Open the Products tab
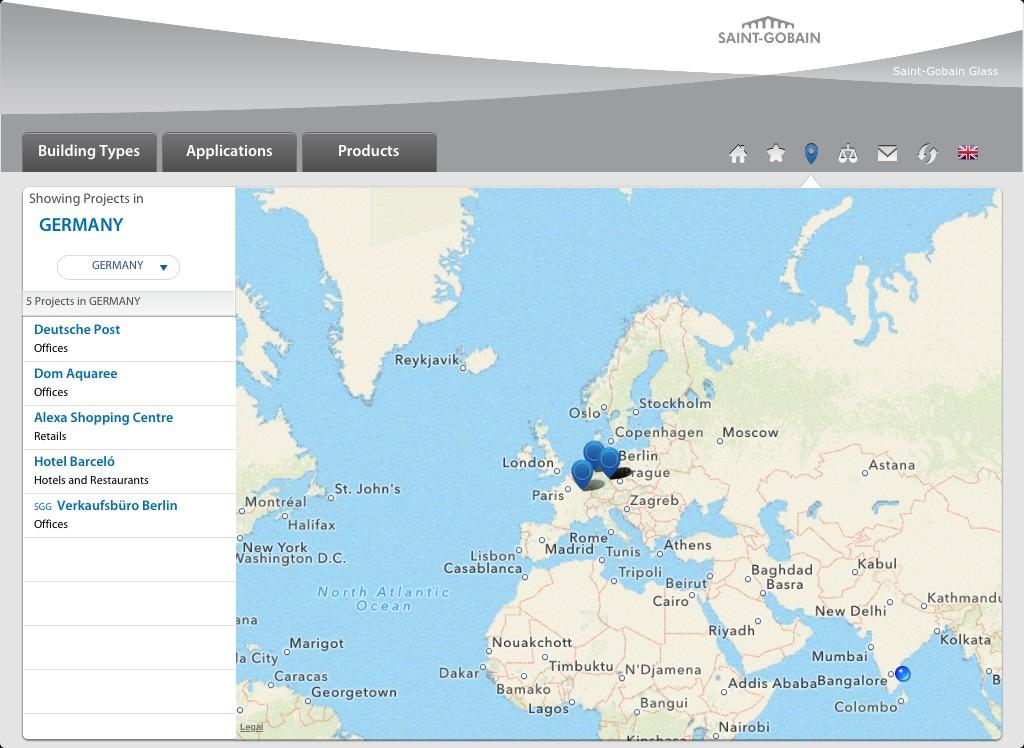This screenshot has height=748, width=1024. coord(369,152)
